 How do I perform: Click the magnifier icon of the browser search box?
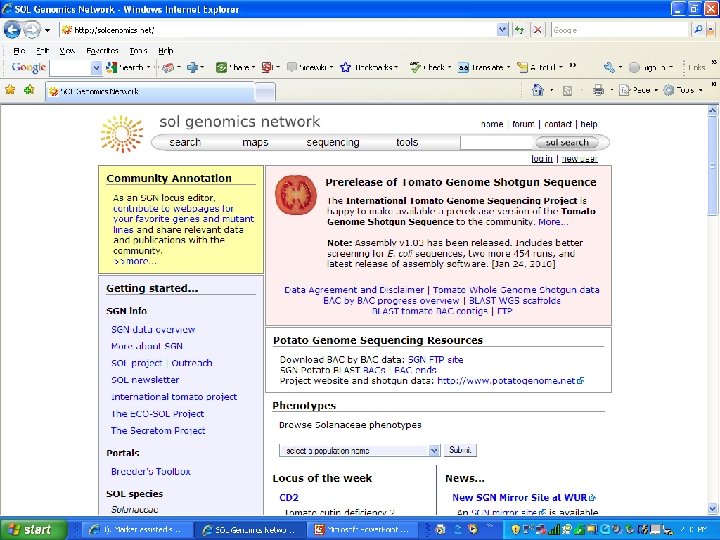[698, 30]
